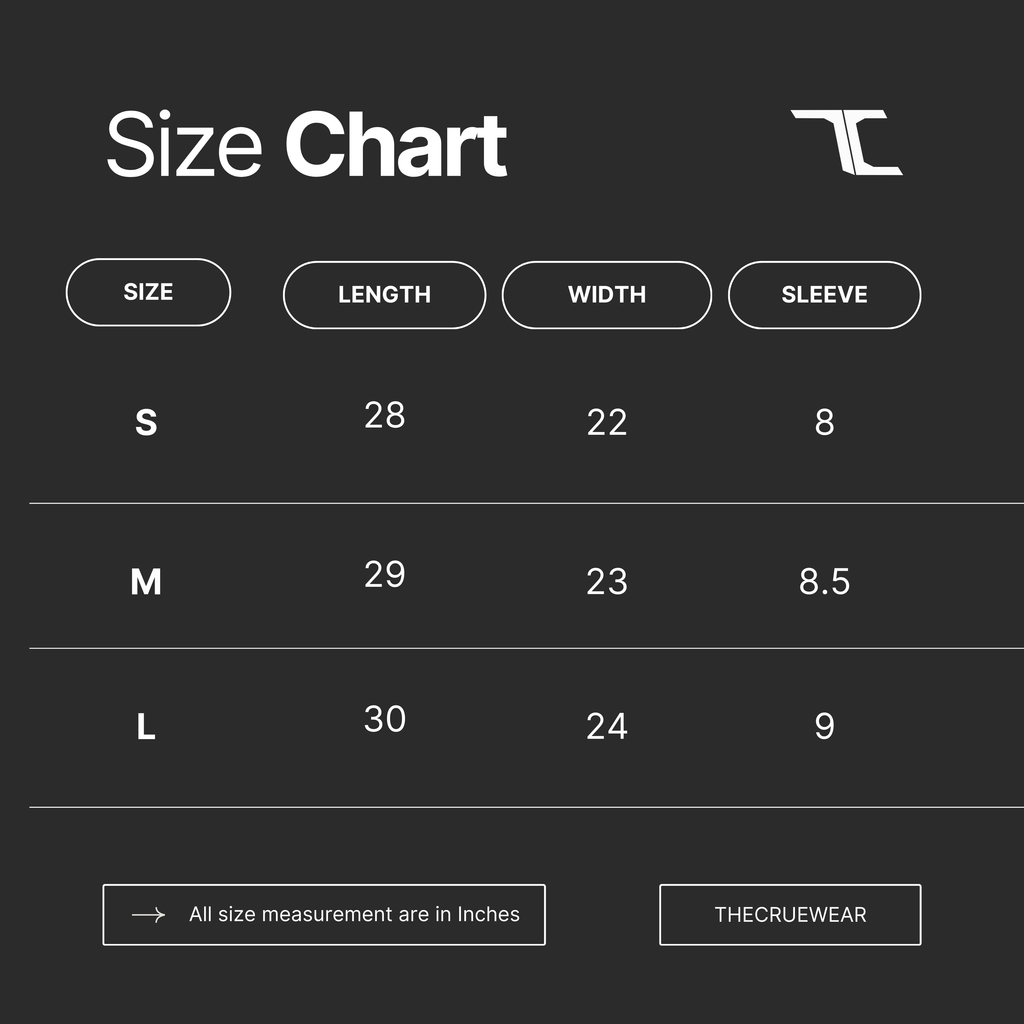Click width value 23
Viewport: 1024px width, 1024px height.
pyautogui.click(x=607, y=582)
